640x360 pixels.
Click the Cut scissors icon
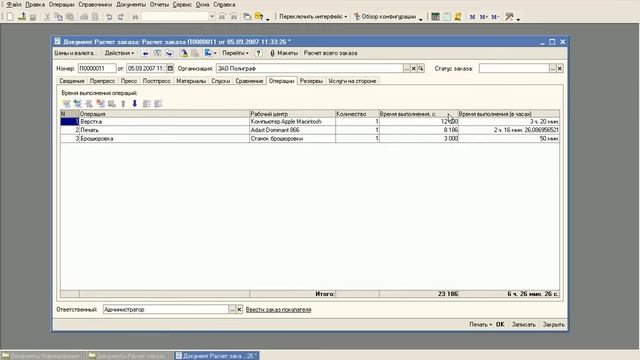(x=47, y=17)
